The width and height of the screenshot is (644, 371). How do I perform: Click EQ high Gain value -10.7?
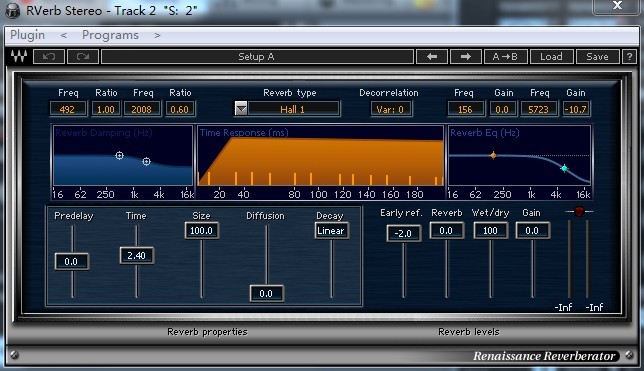(x=576, y=109)
